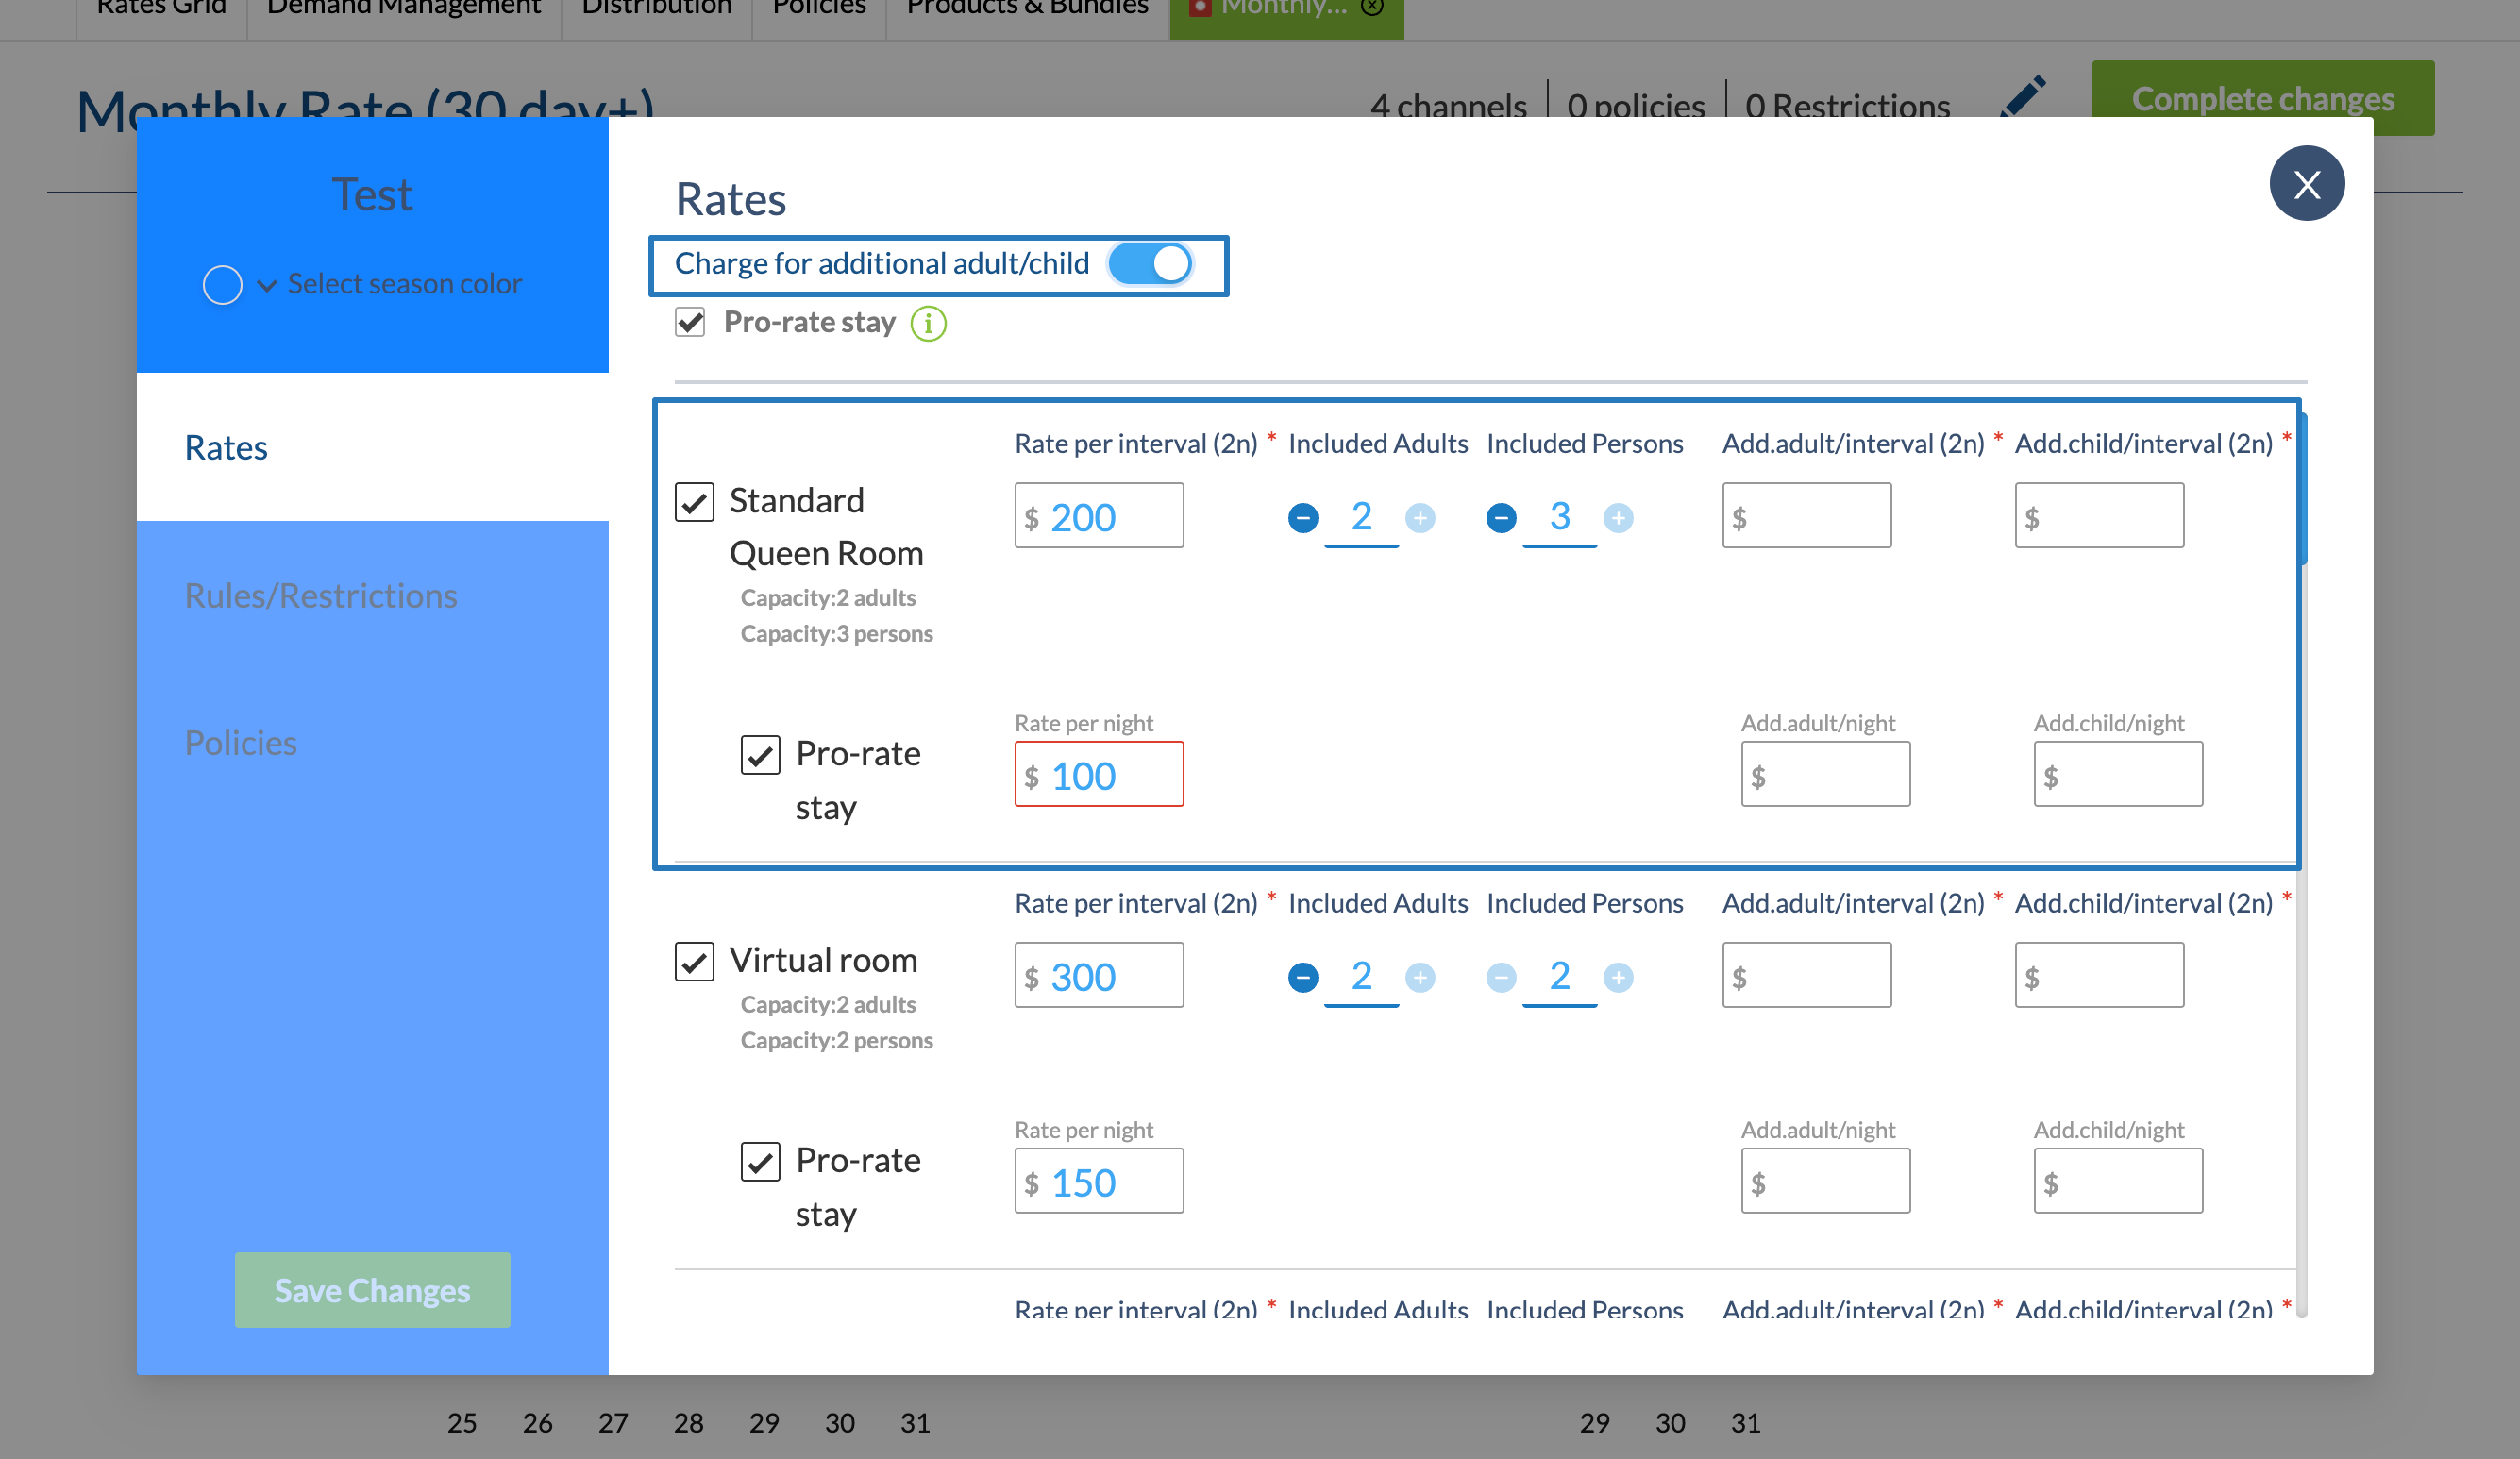
Task: Uncheck Virtual room Pro-rate stay checkbox
Action: 760,1162
